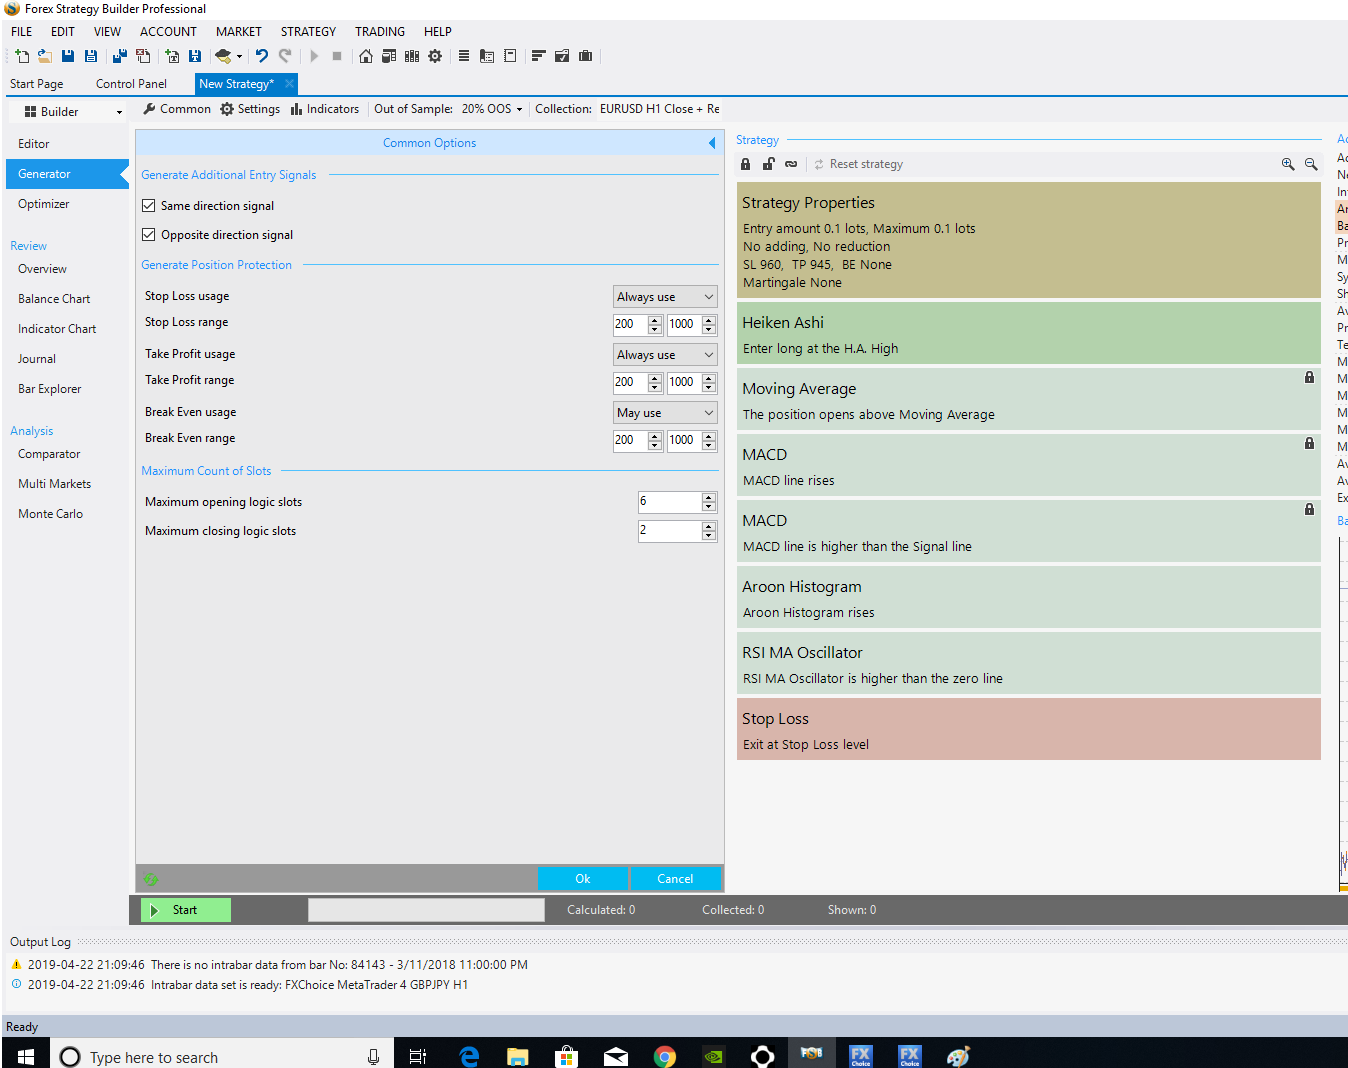Open the FILE menu
Viewport: 1348px width, 1068px height.
[x=22, y=32]
